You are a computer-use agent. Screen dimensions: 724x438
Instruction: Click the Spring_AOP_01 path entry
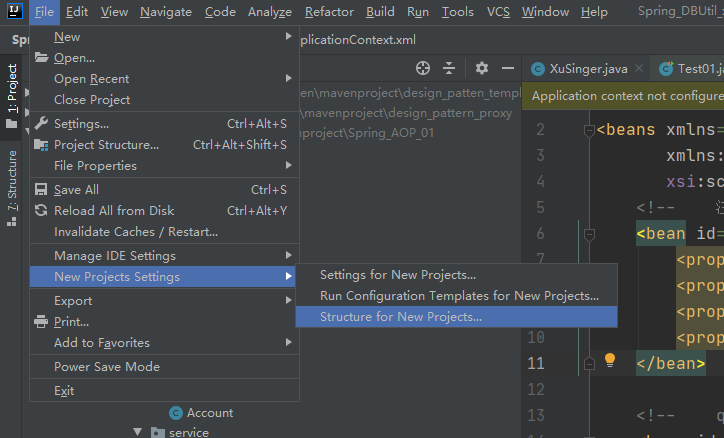point(367,133)
